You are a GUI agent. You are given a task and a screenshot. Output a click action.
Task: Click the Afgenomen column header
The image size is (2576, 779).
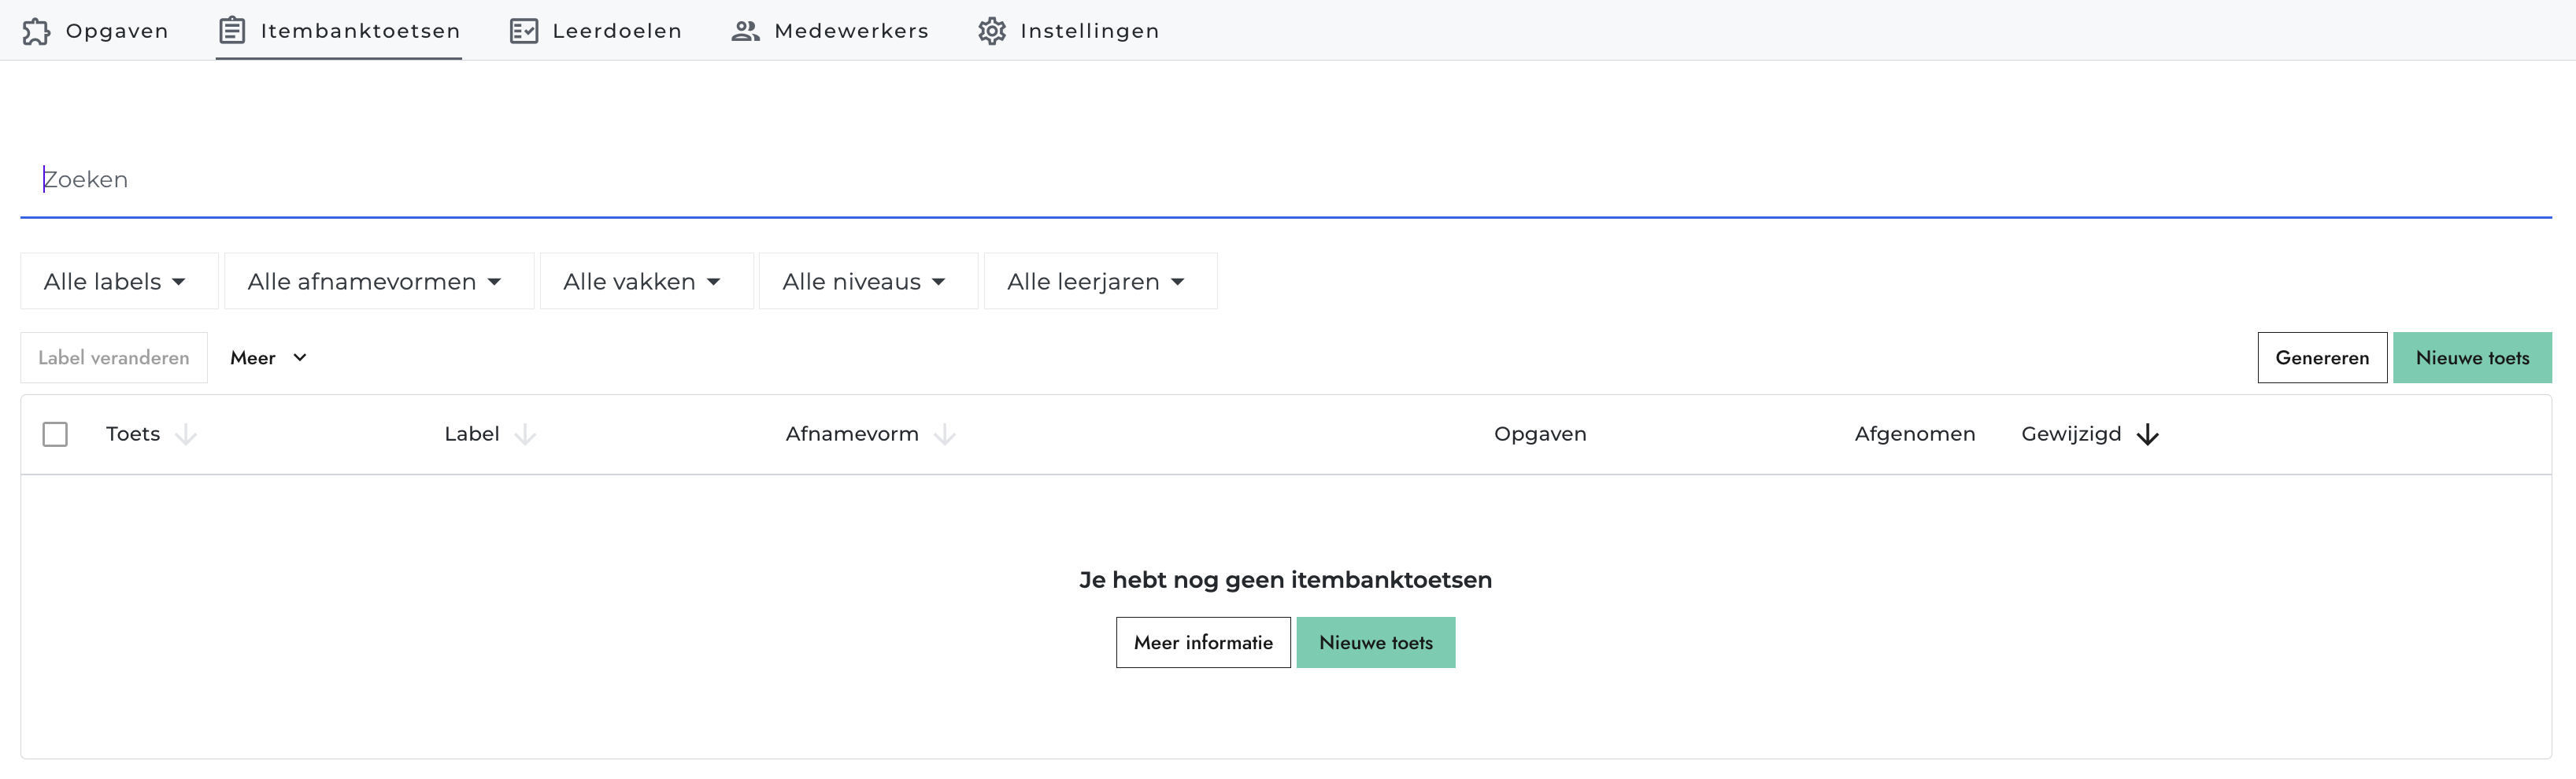(x=1915, y=434)
